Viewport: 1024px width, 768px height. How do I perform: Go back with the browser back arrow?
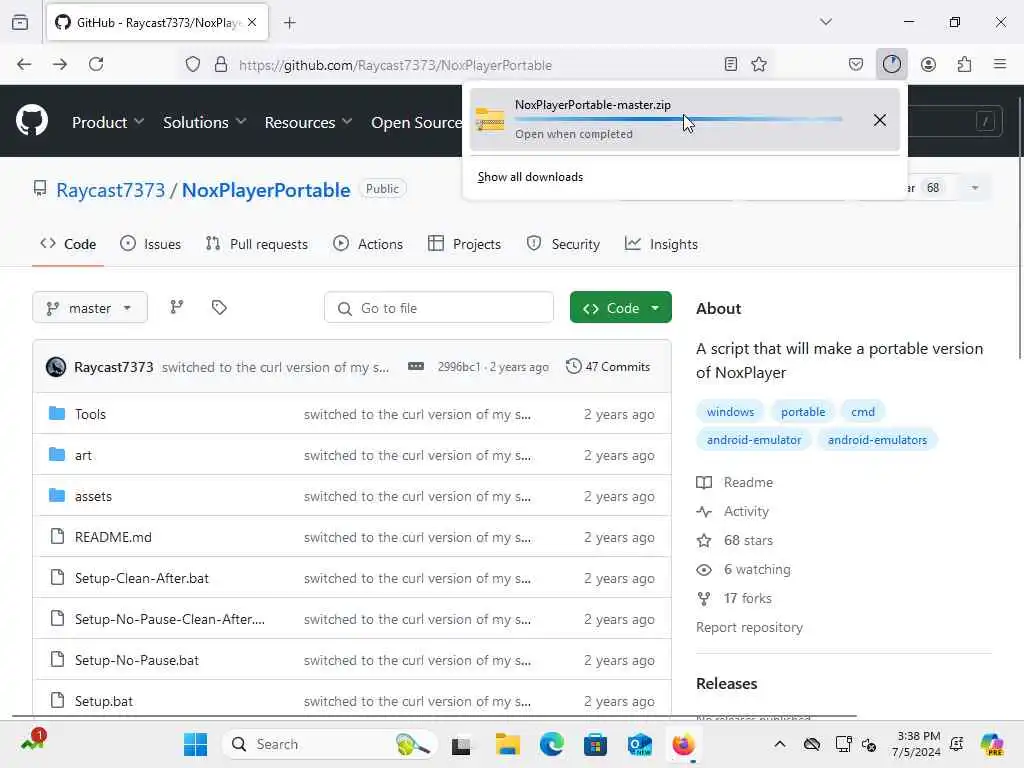click(24, 64)
